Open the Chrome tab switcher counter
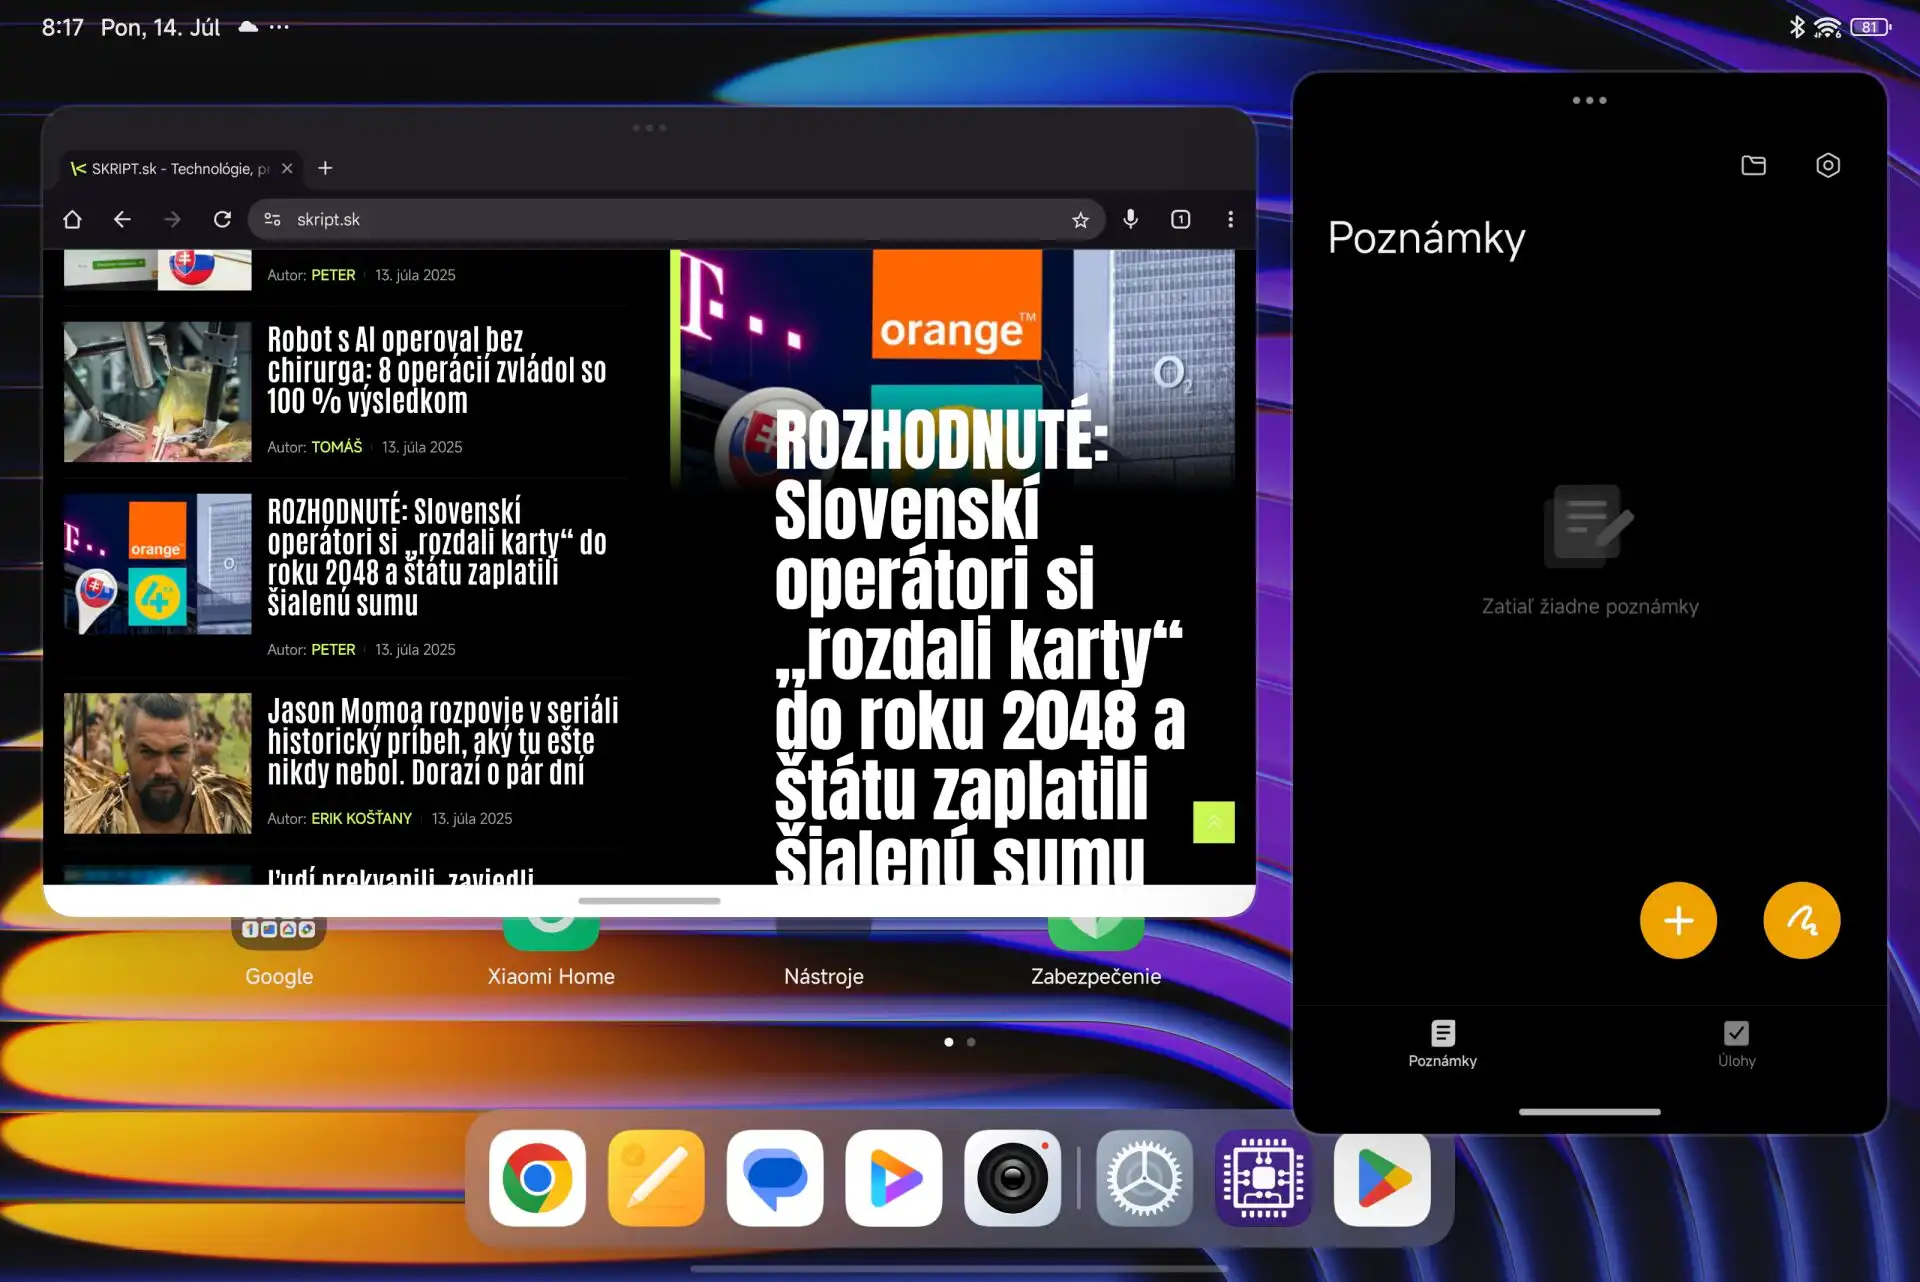The height and width of the screenshot is (1282, 1920). tap(1180, 219)
